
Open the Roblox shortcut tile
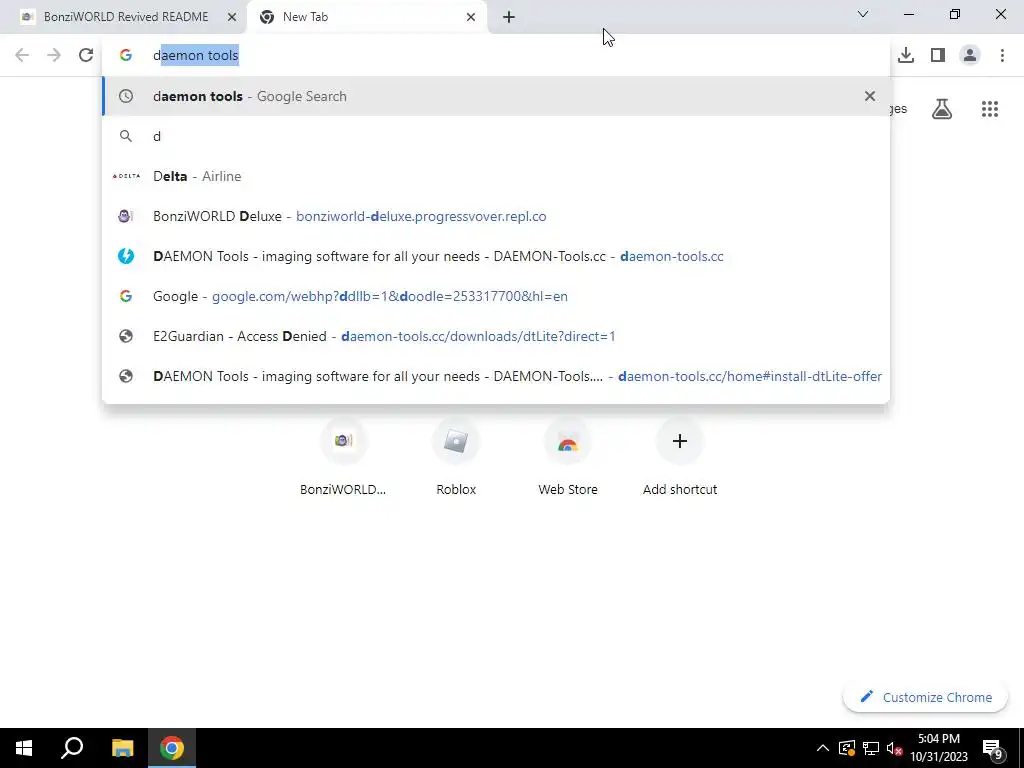[x=456, y=457]
